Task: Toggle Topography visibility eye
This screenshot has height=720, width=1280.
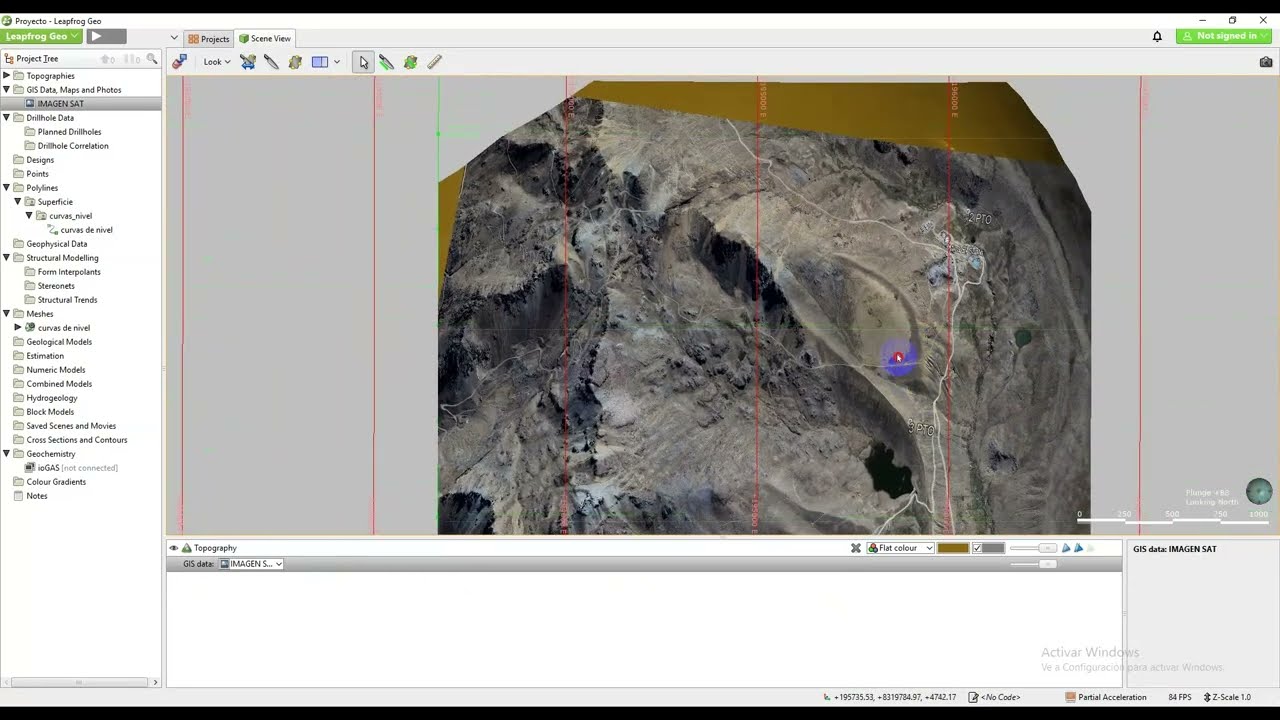Action: coord(174,548)
